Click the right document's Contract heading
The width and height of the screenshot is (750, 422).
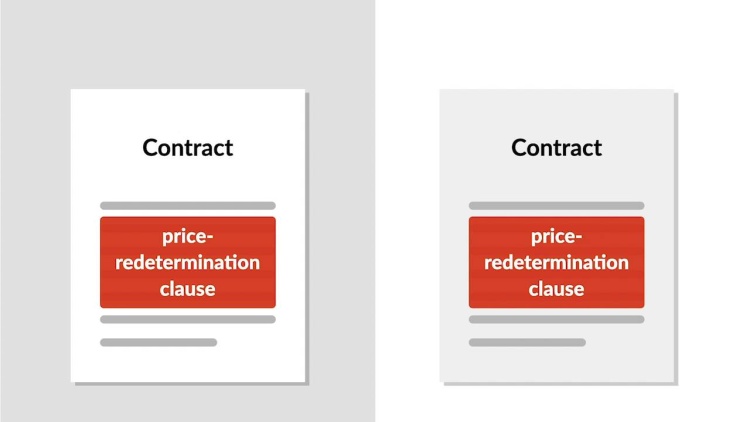pos(556,147)
